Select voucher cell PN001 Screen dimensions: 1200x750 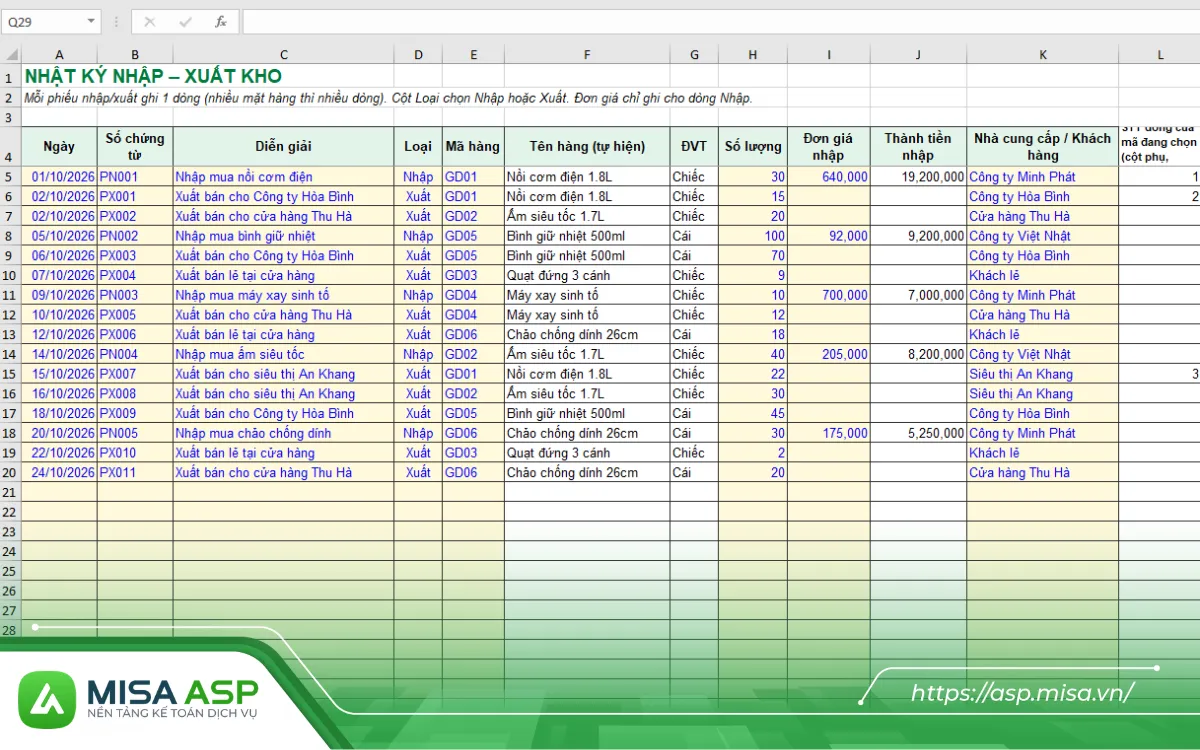(x=135, y=177)
